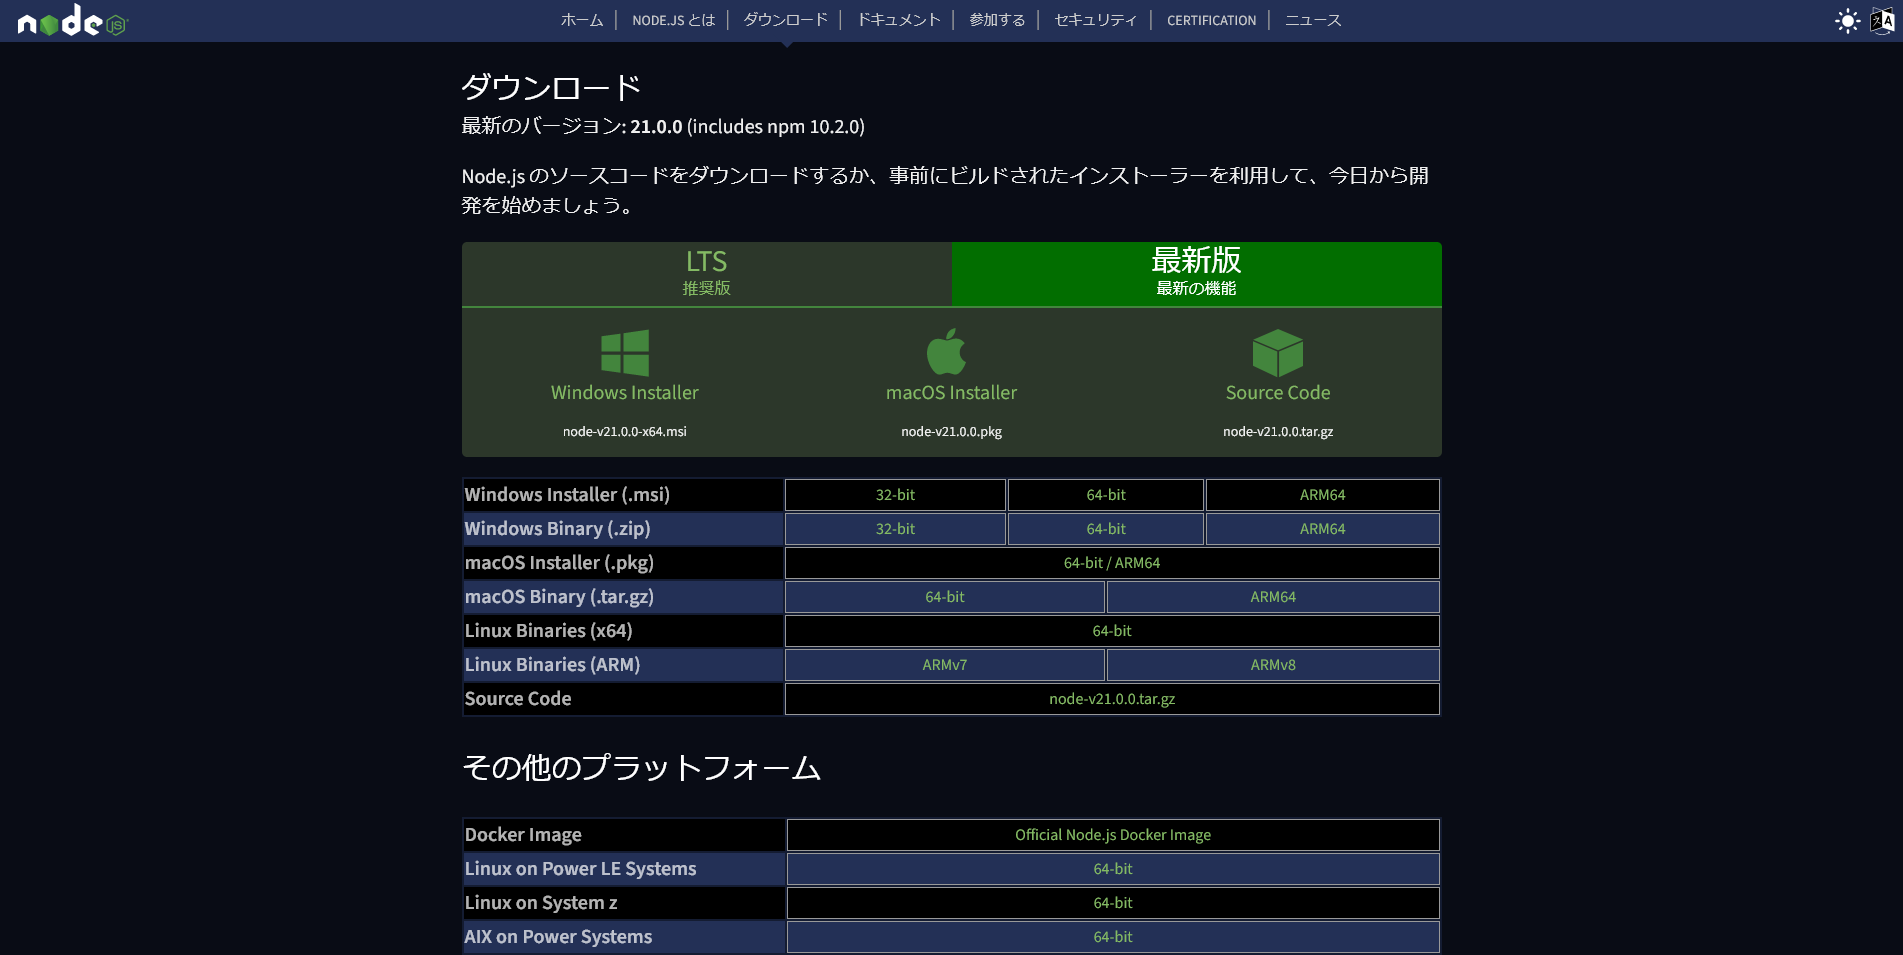Image resolution: width=1903 pixels, height=955 pixels.
Task: Open the CERTIFICATION menu item
Action: (1212, 20)
